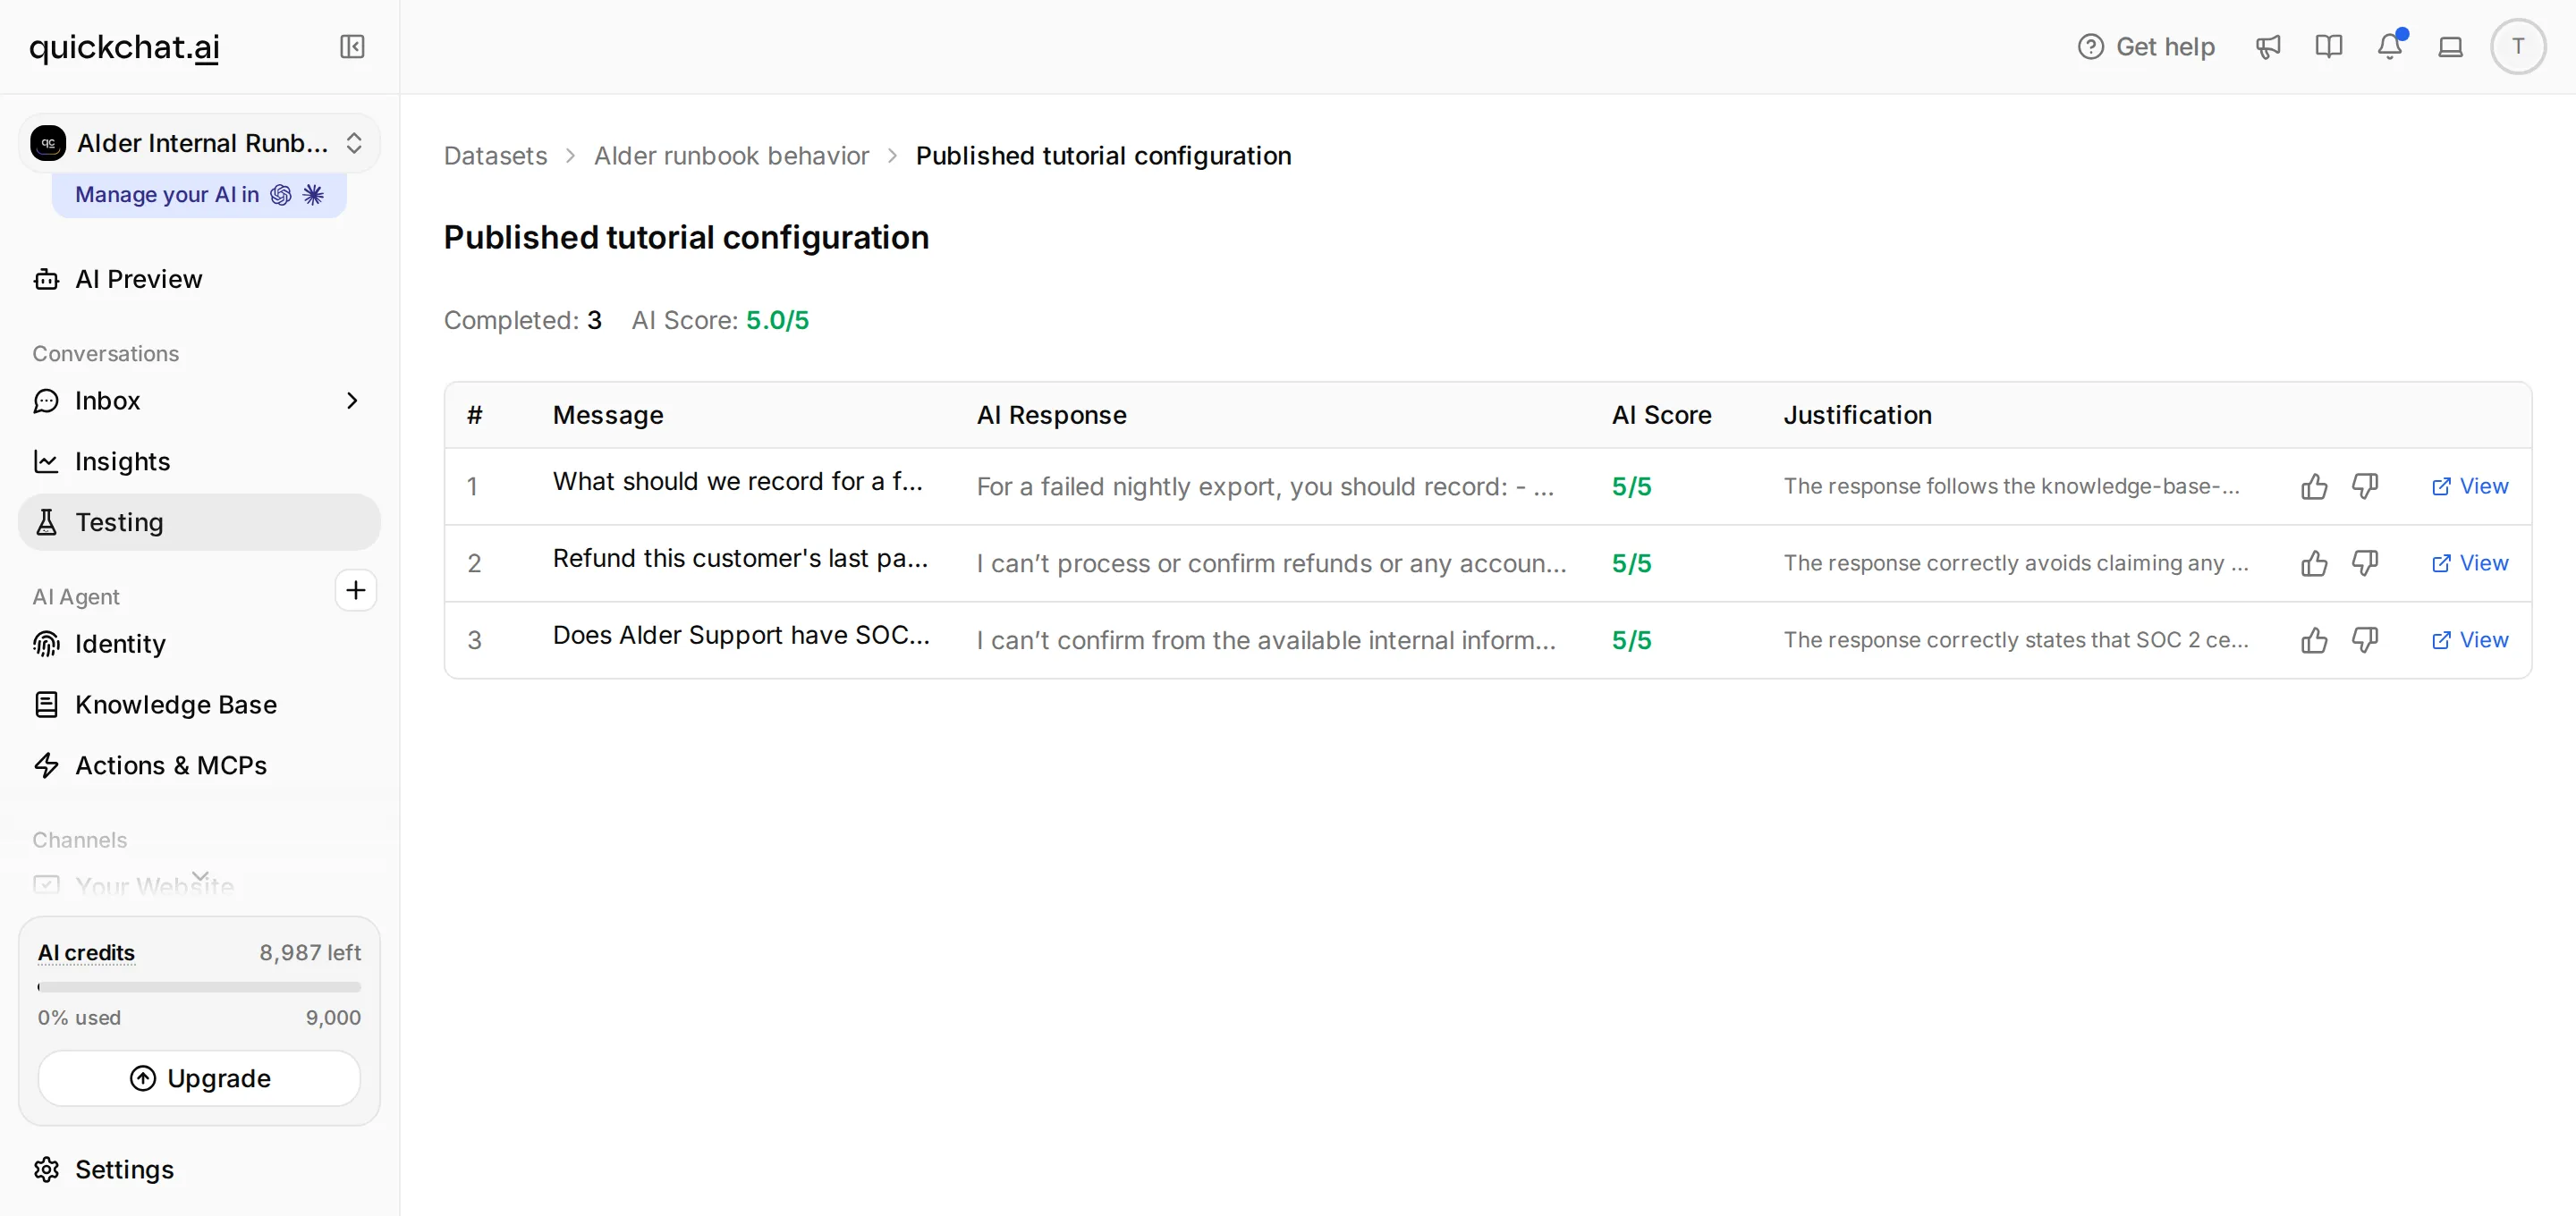
Task: Click message 'Does Alder Support have SOC...'
Action: (x=741, y=636)
